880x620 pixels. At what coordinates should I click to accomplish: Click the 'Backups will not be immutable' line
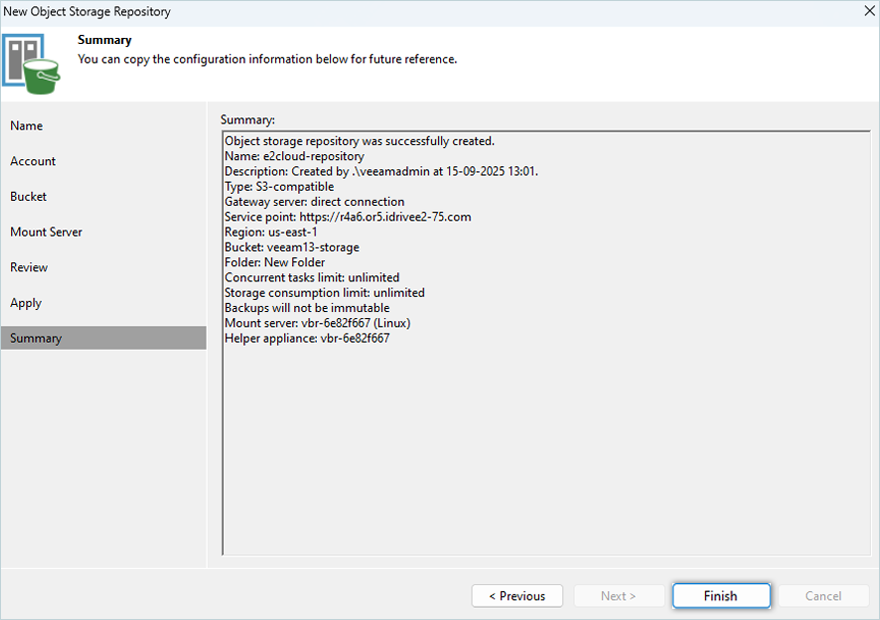pyautogui.click(x=307, y=308)
